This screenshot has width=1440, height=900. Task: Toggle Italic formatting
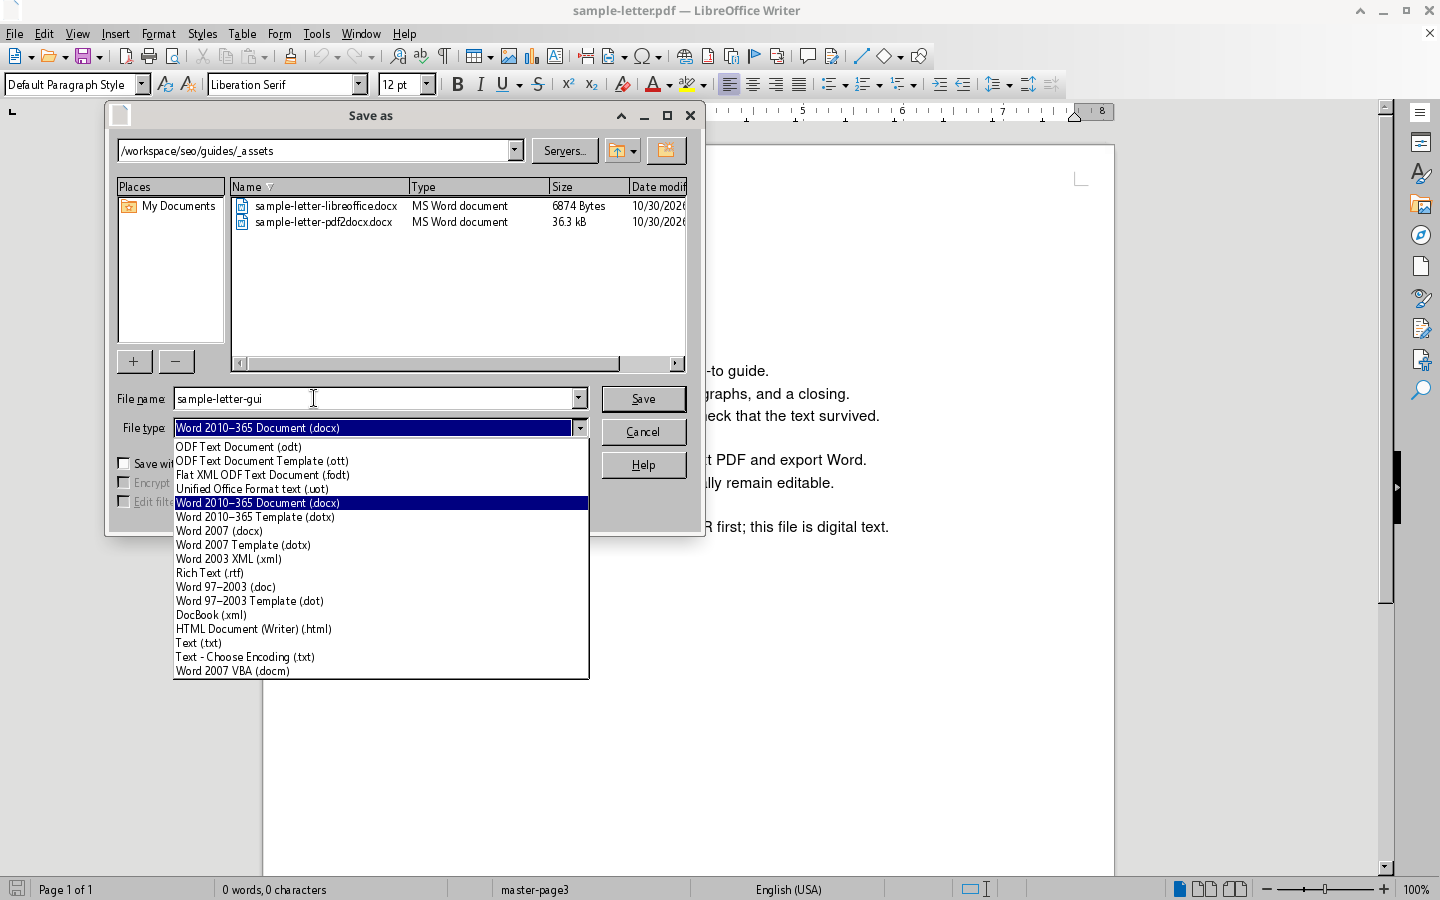tap(480, 85)
